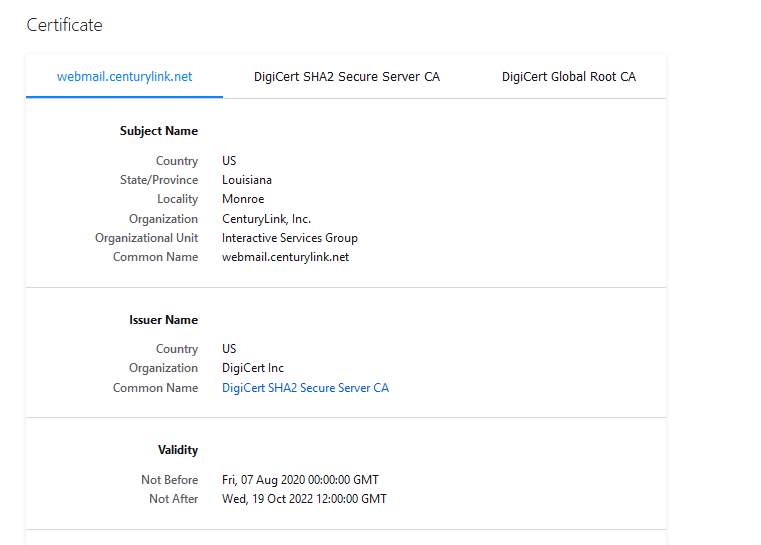
Task: Click the Not After label
Action: coord(174,499)
